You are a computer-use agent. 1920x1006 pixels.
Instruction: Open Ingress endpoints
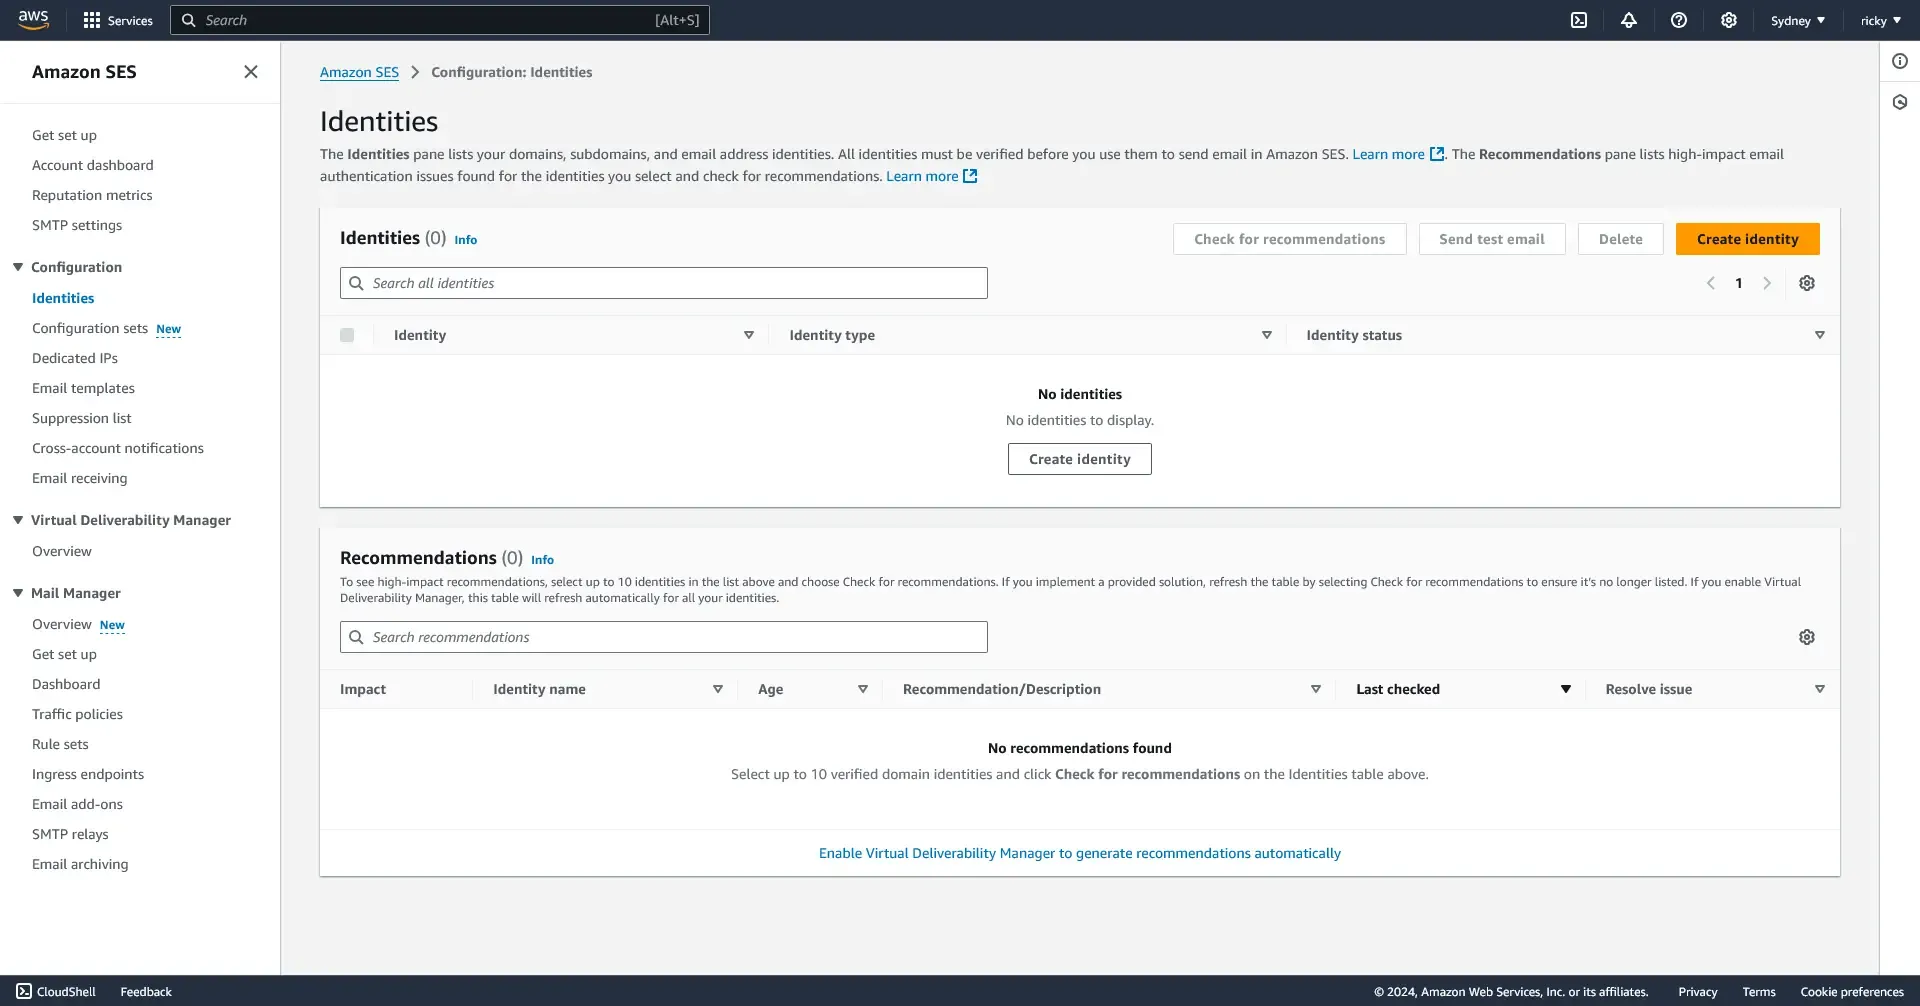tap(88, 774)
